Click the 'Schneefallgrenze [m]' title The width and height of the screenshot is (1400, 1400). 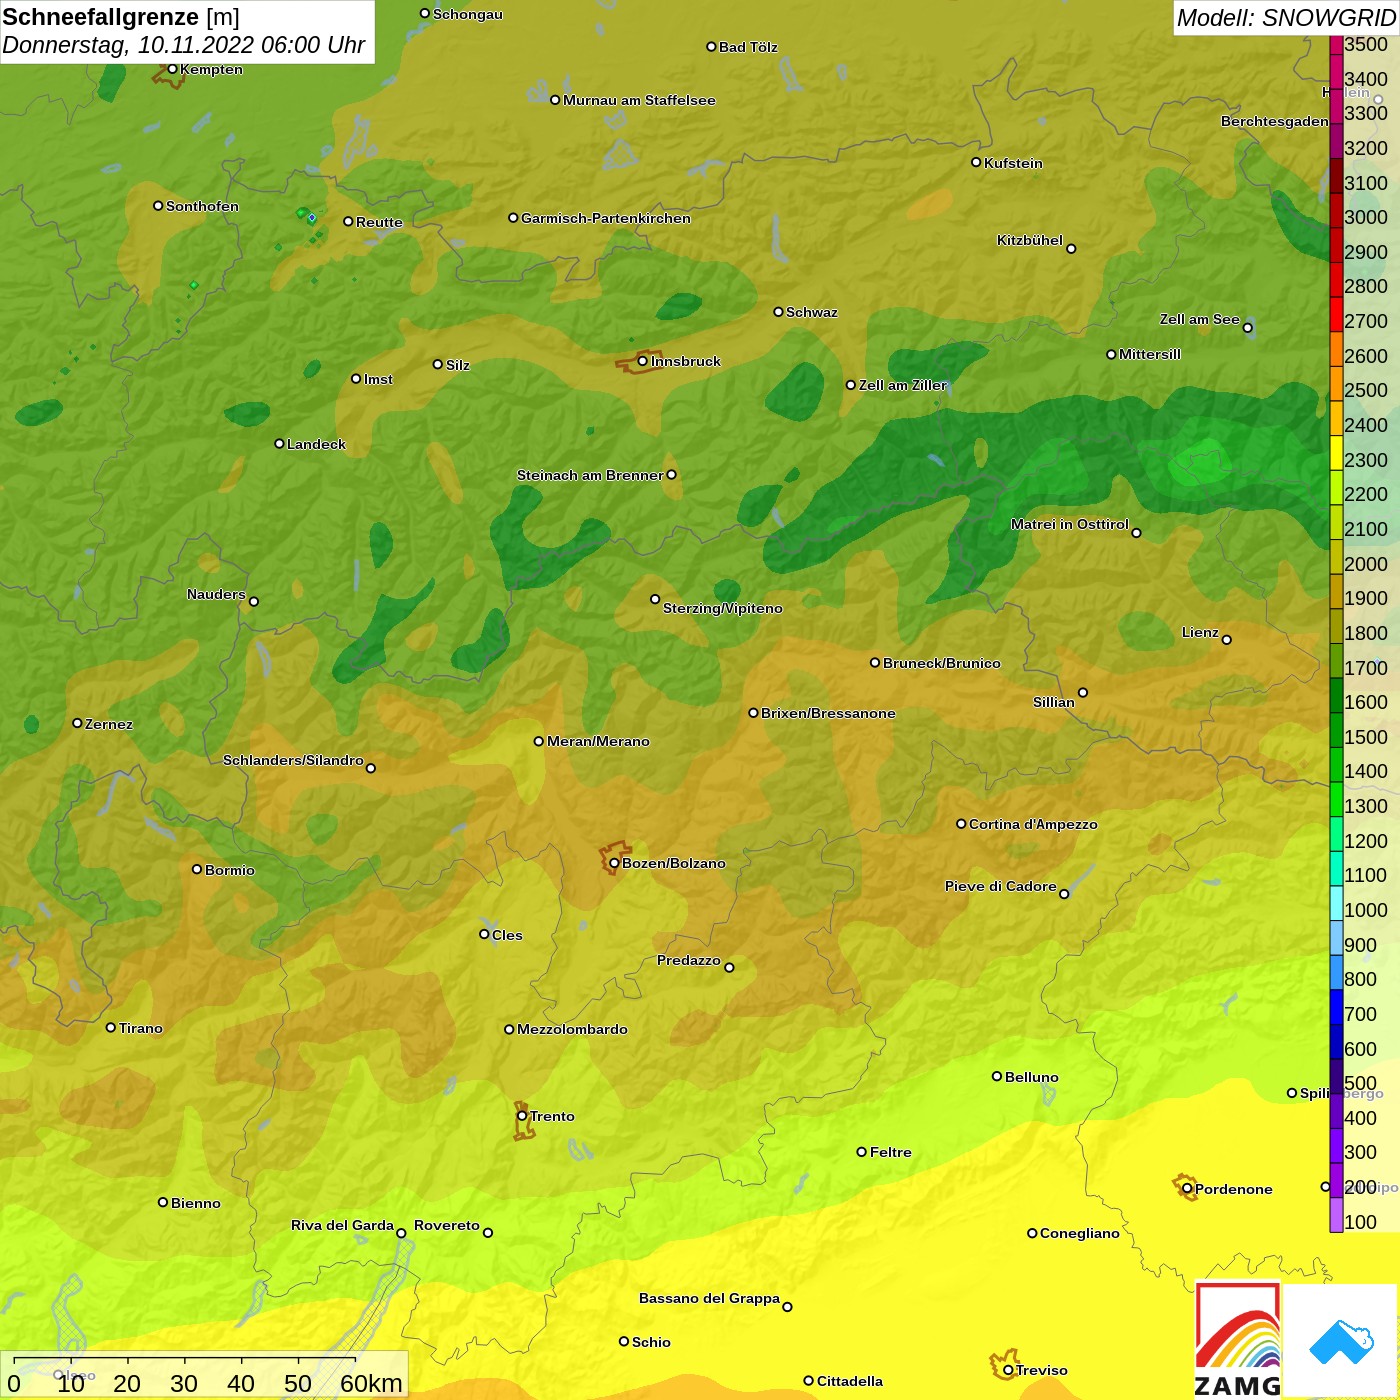[121, 17]
